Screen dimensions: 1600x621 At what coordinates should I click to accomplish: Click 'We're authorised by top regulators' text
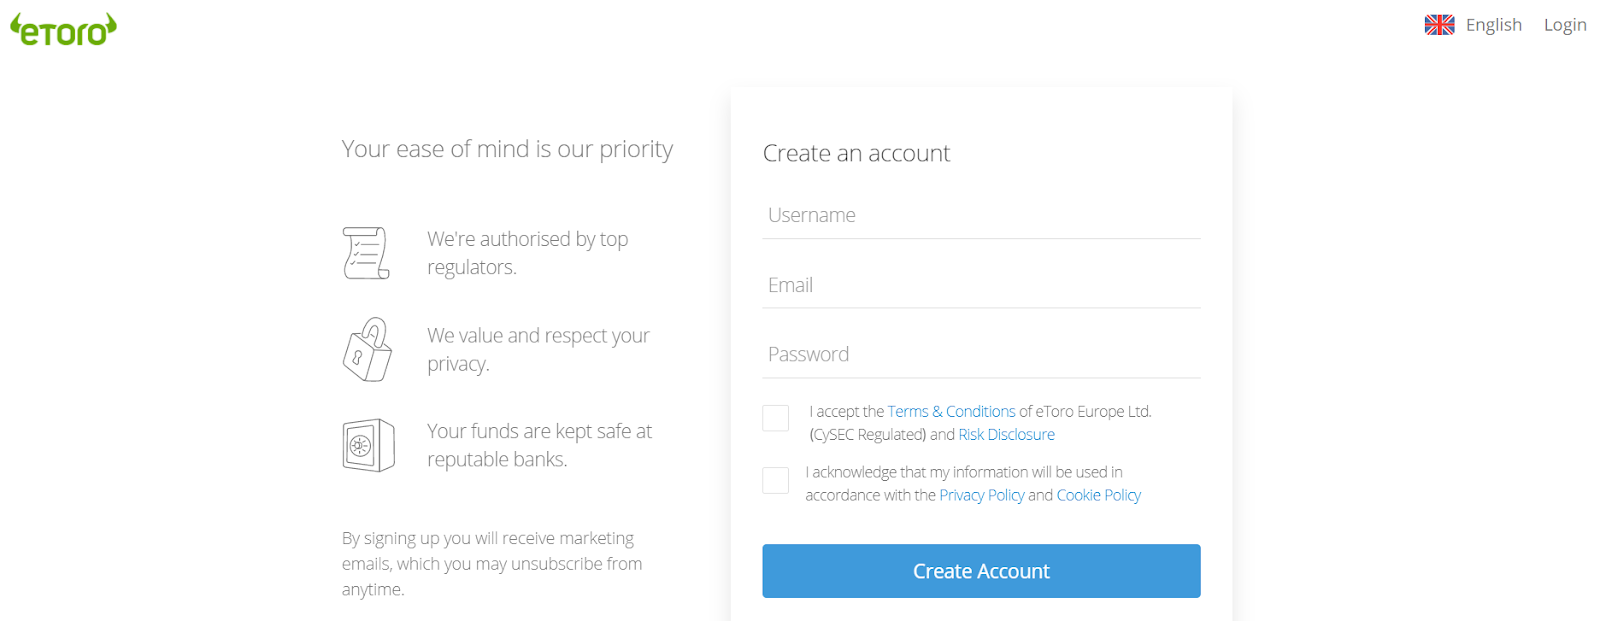[527, 253]
